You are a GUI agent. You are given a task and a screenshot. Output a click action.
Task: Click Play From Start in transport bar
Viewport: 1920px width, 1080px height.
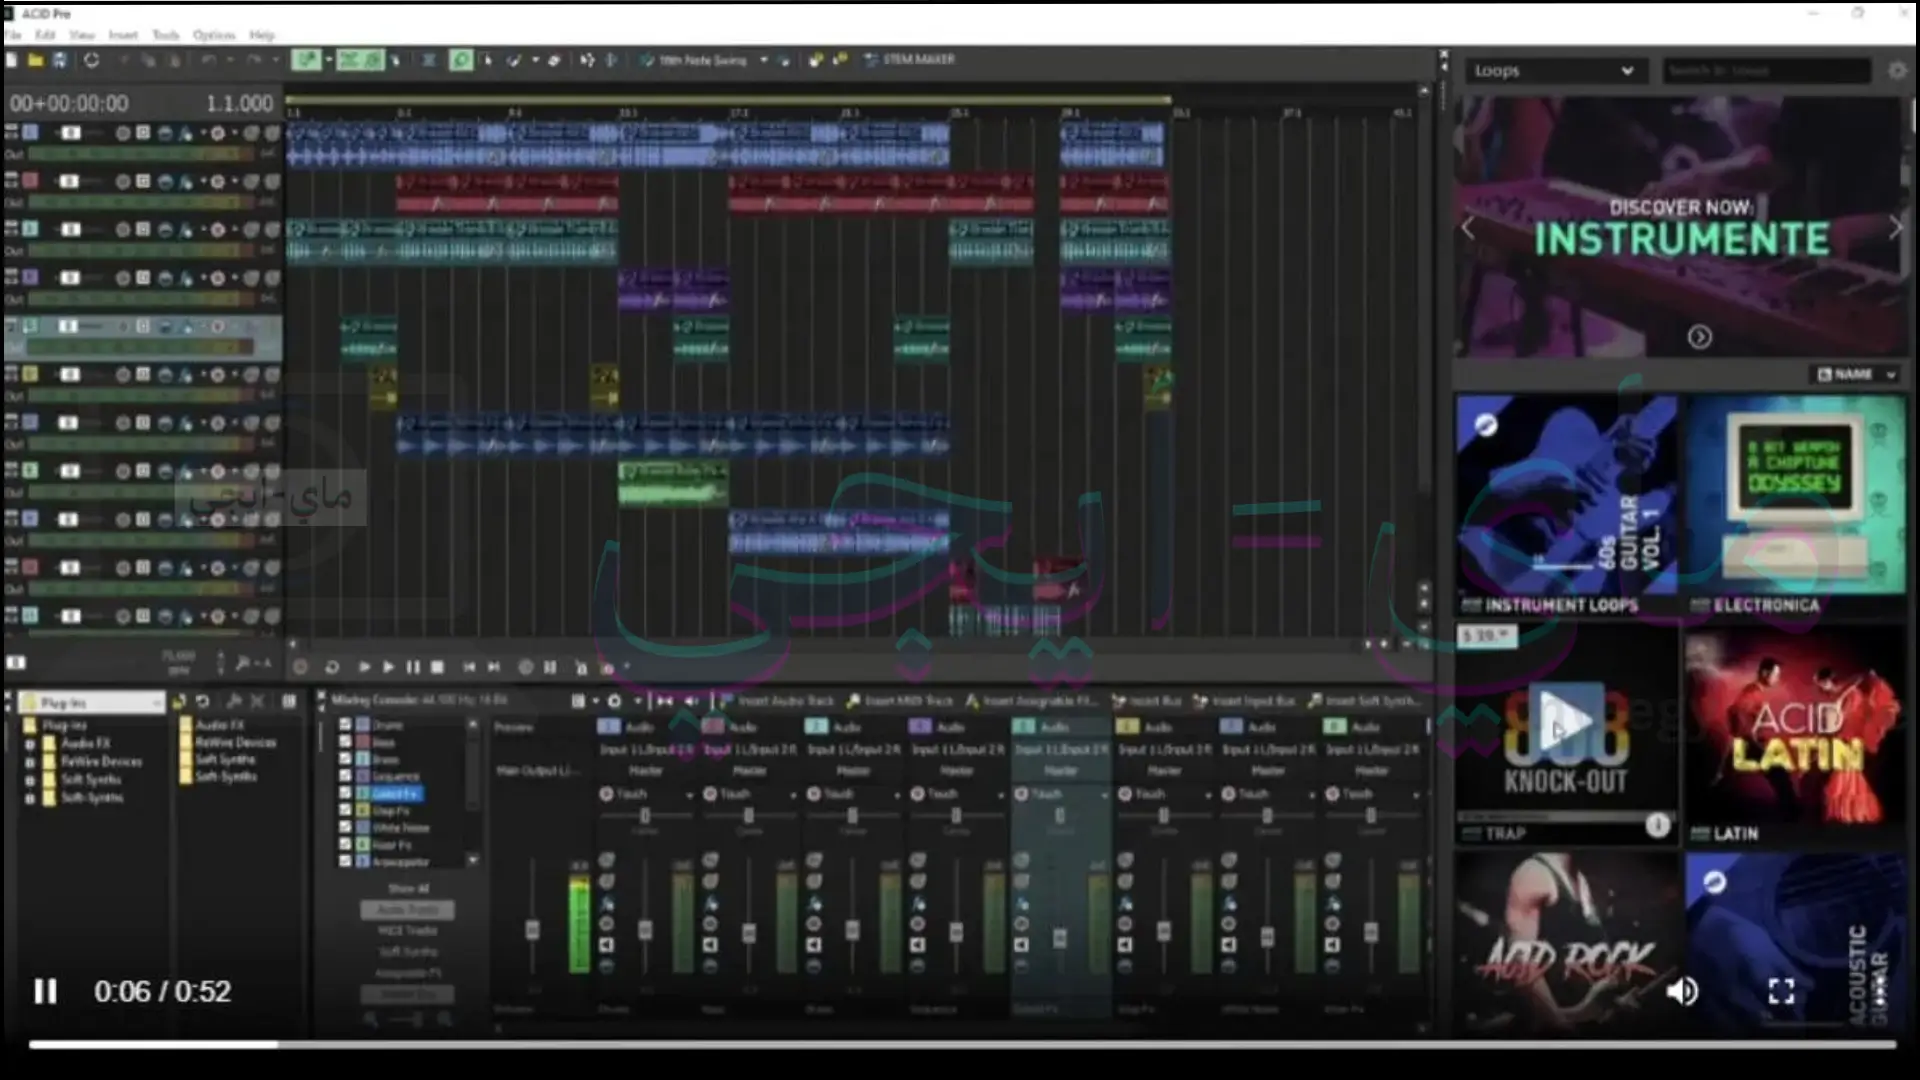[364, 667]
